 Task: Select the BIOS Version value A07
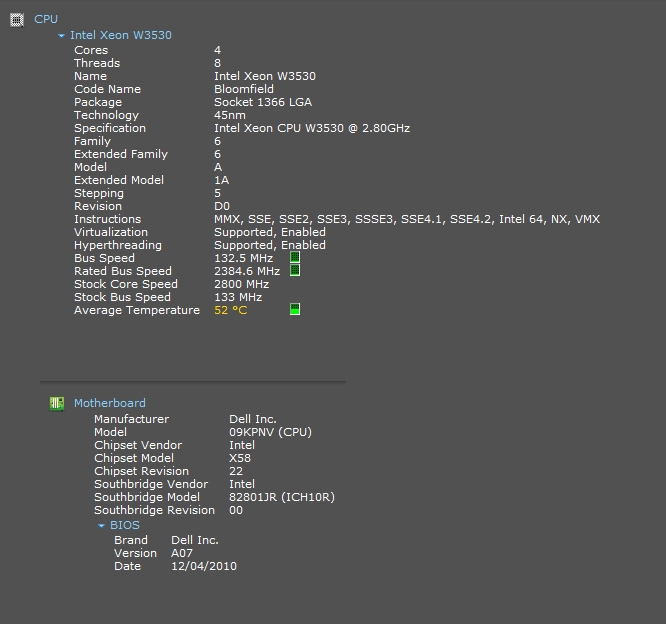pyautogui.click(x=182, y=553)
